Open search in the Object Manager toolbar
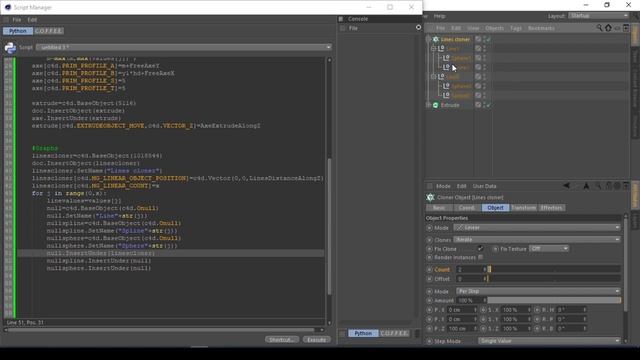This screenshot has height=360, width=640. [x=599, y=28]
